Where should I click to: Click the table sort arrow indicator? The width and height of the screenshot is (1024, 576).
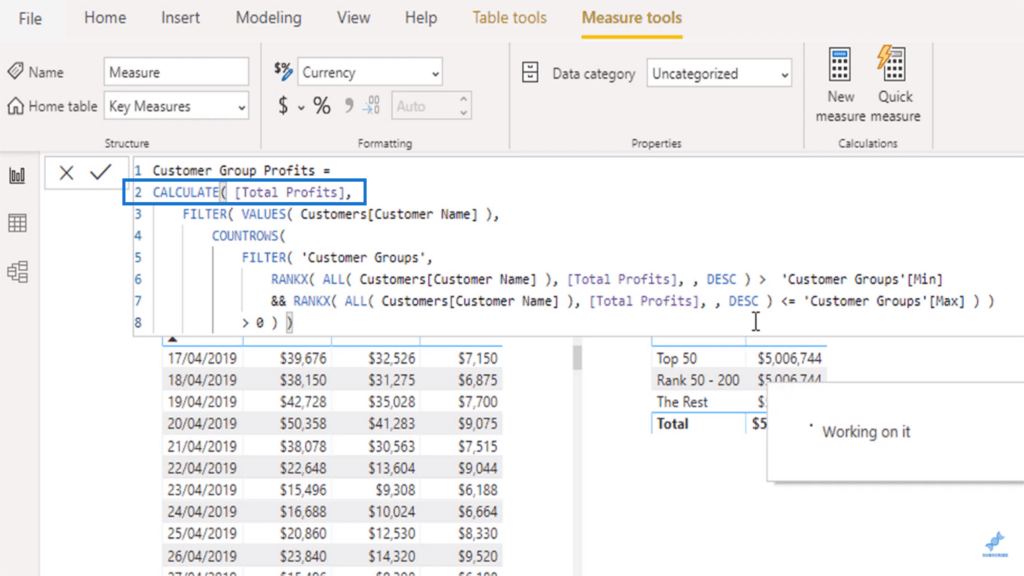click(172, 340)
